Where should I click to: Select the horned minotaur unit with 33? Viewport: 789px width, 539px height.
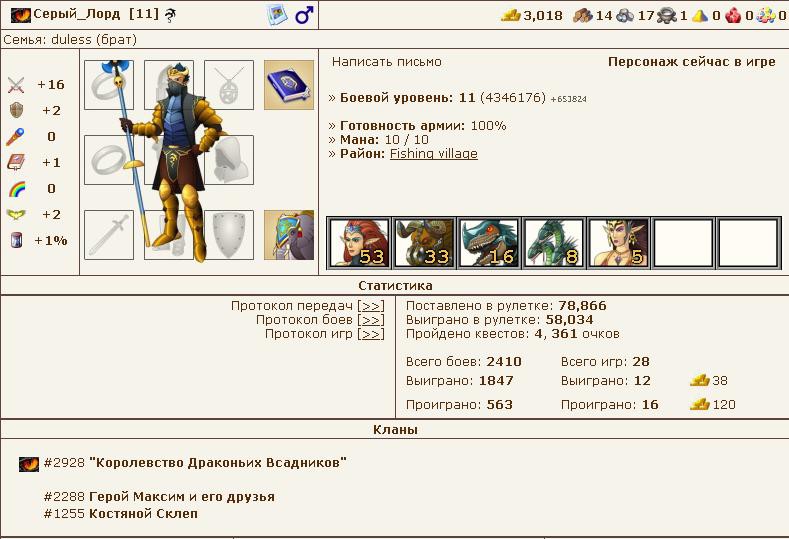(x=424, y=243)
